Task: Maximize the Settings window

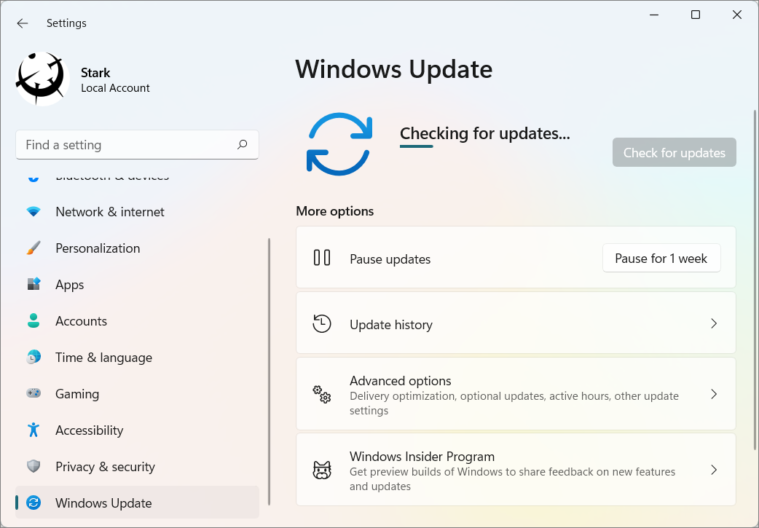Action: (x=696, y=15)
